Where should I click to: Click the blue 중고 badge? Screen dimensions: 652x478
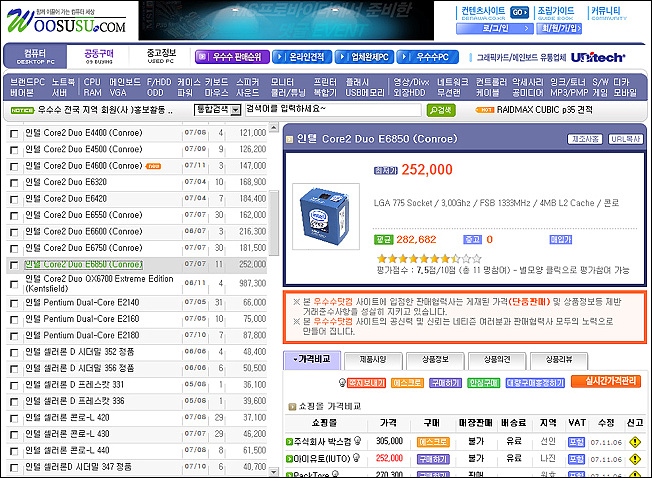(472, 240)
